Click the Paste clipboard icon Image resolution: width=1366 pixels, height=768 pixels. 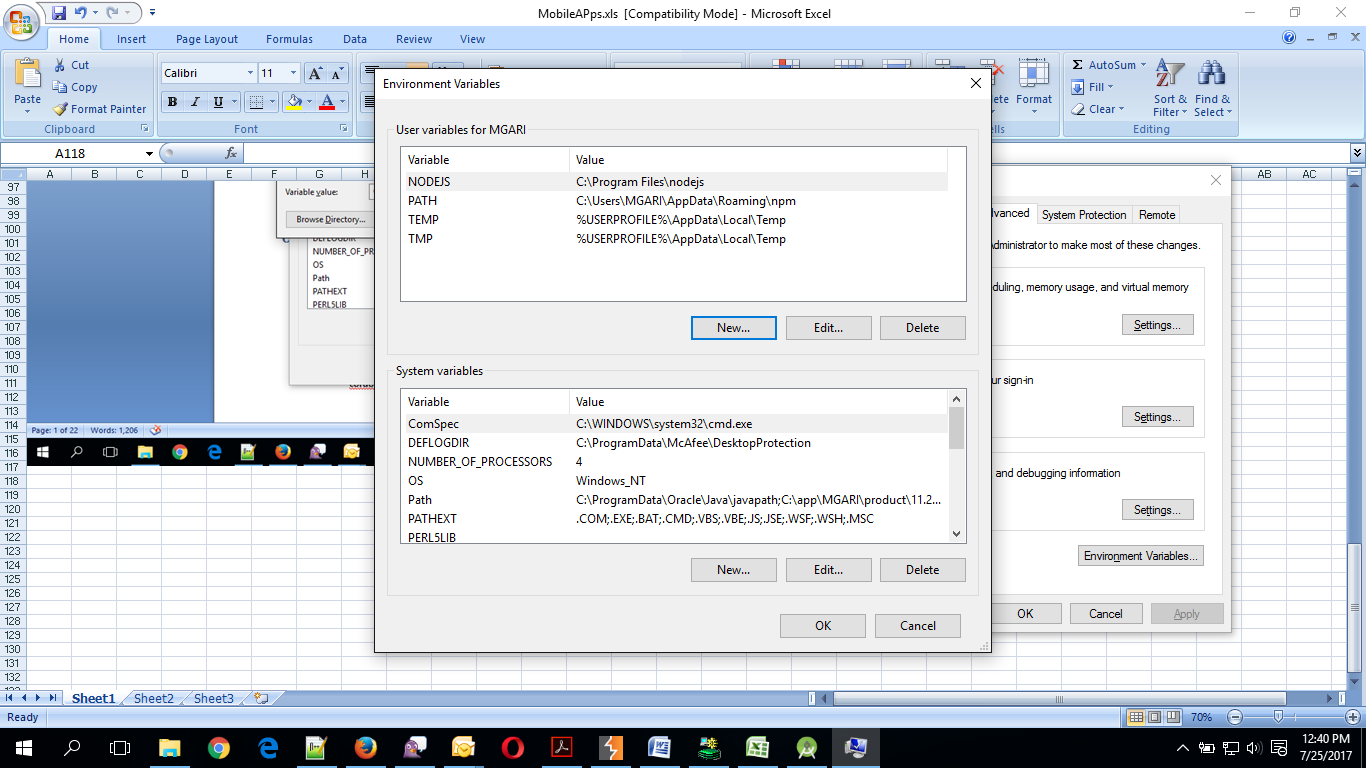pos(28,72)
